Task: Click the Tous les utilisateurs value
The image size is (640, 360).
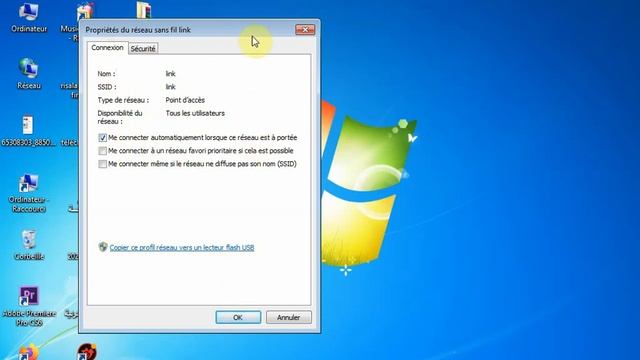Action: 195,113
